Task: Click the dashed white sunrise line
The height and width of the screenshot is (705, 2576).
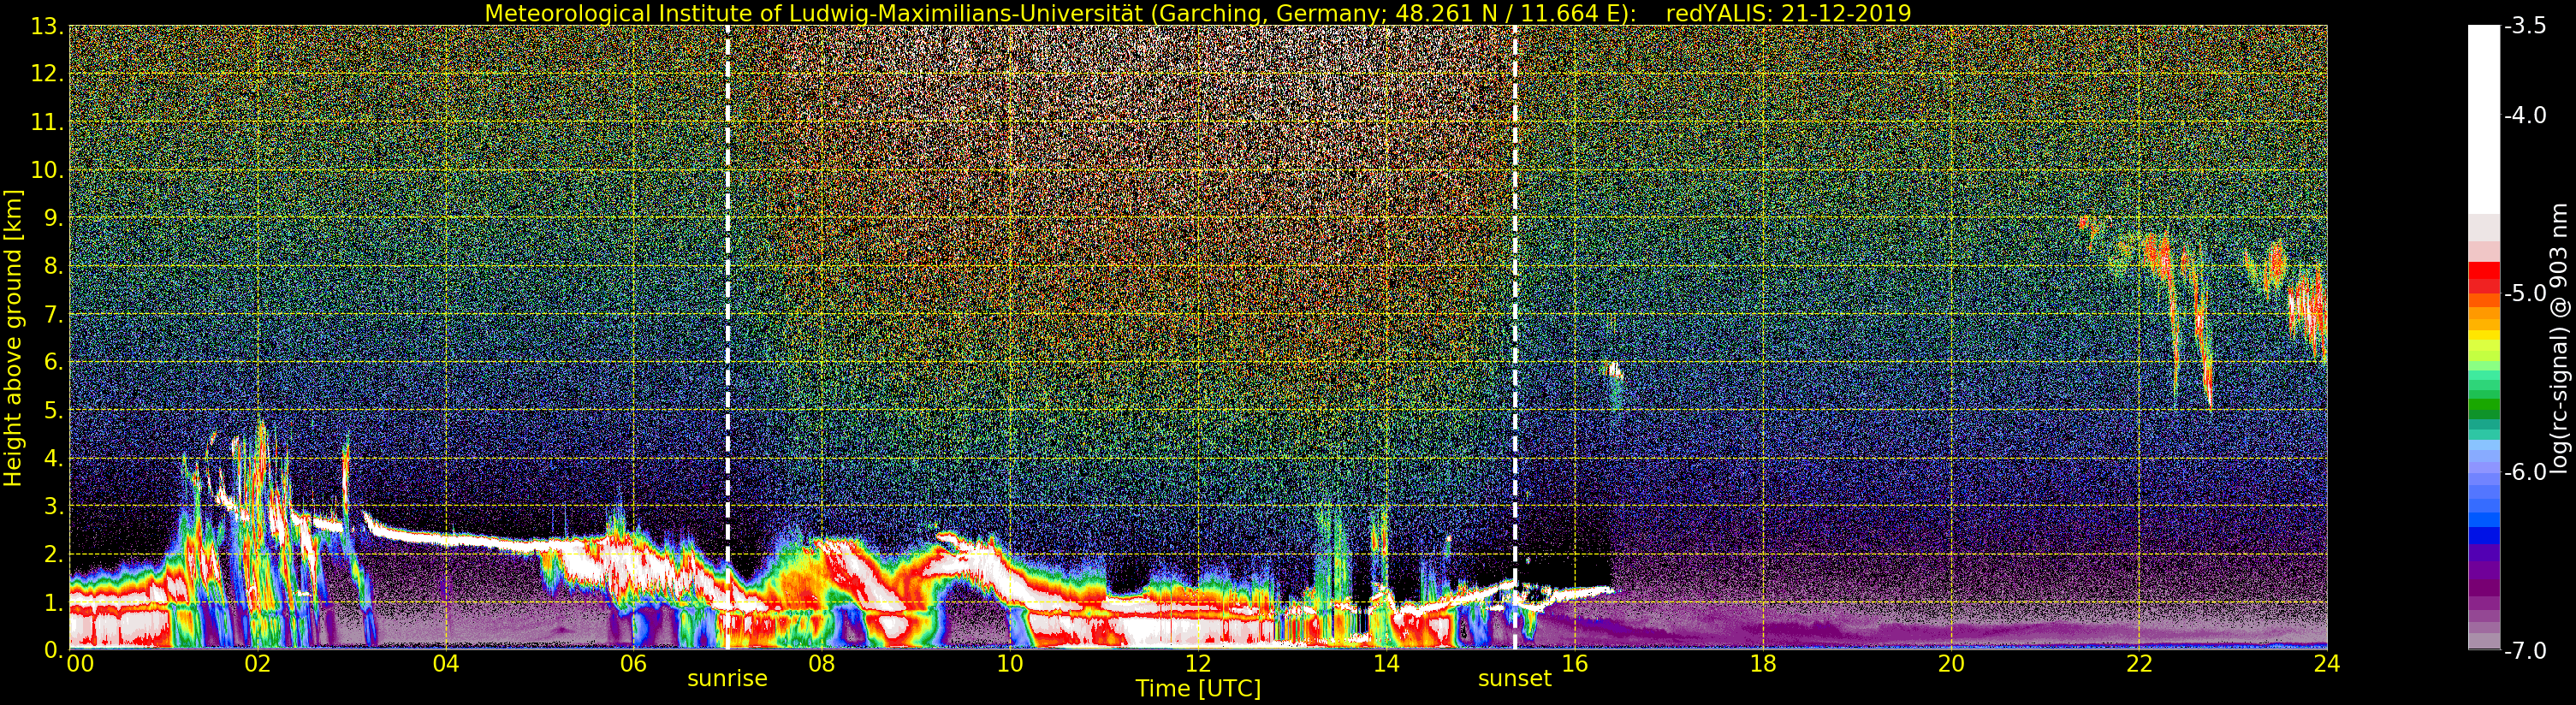Action: coord(727,337)
